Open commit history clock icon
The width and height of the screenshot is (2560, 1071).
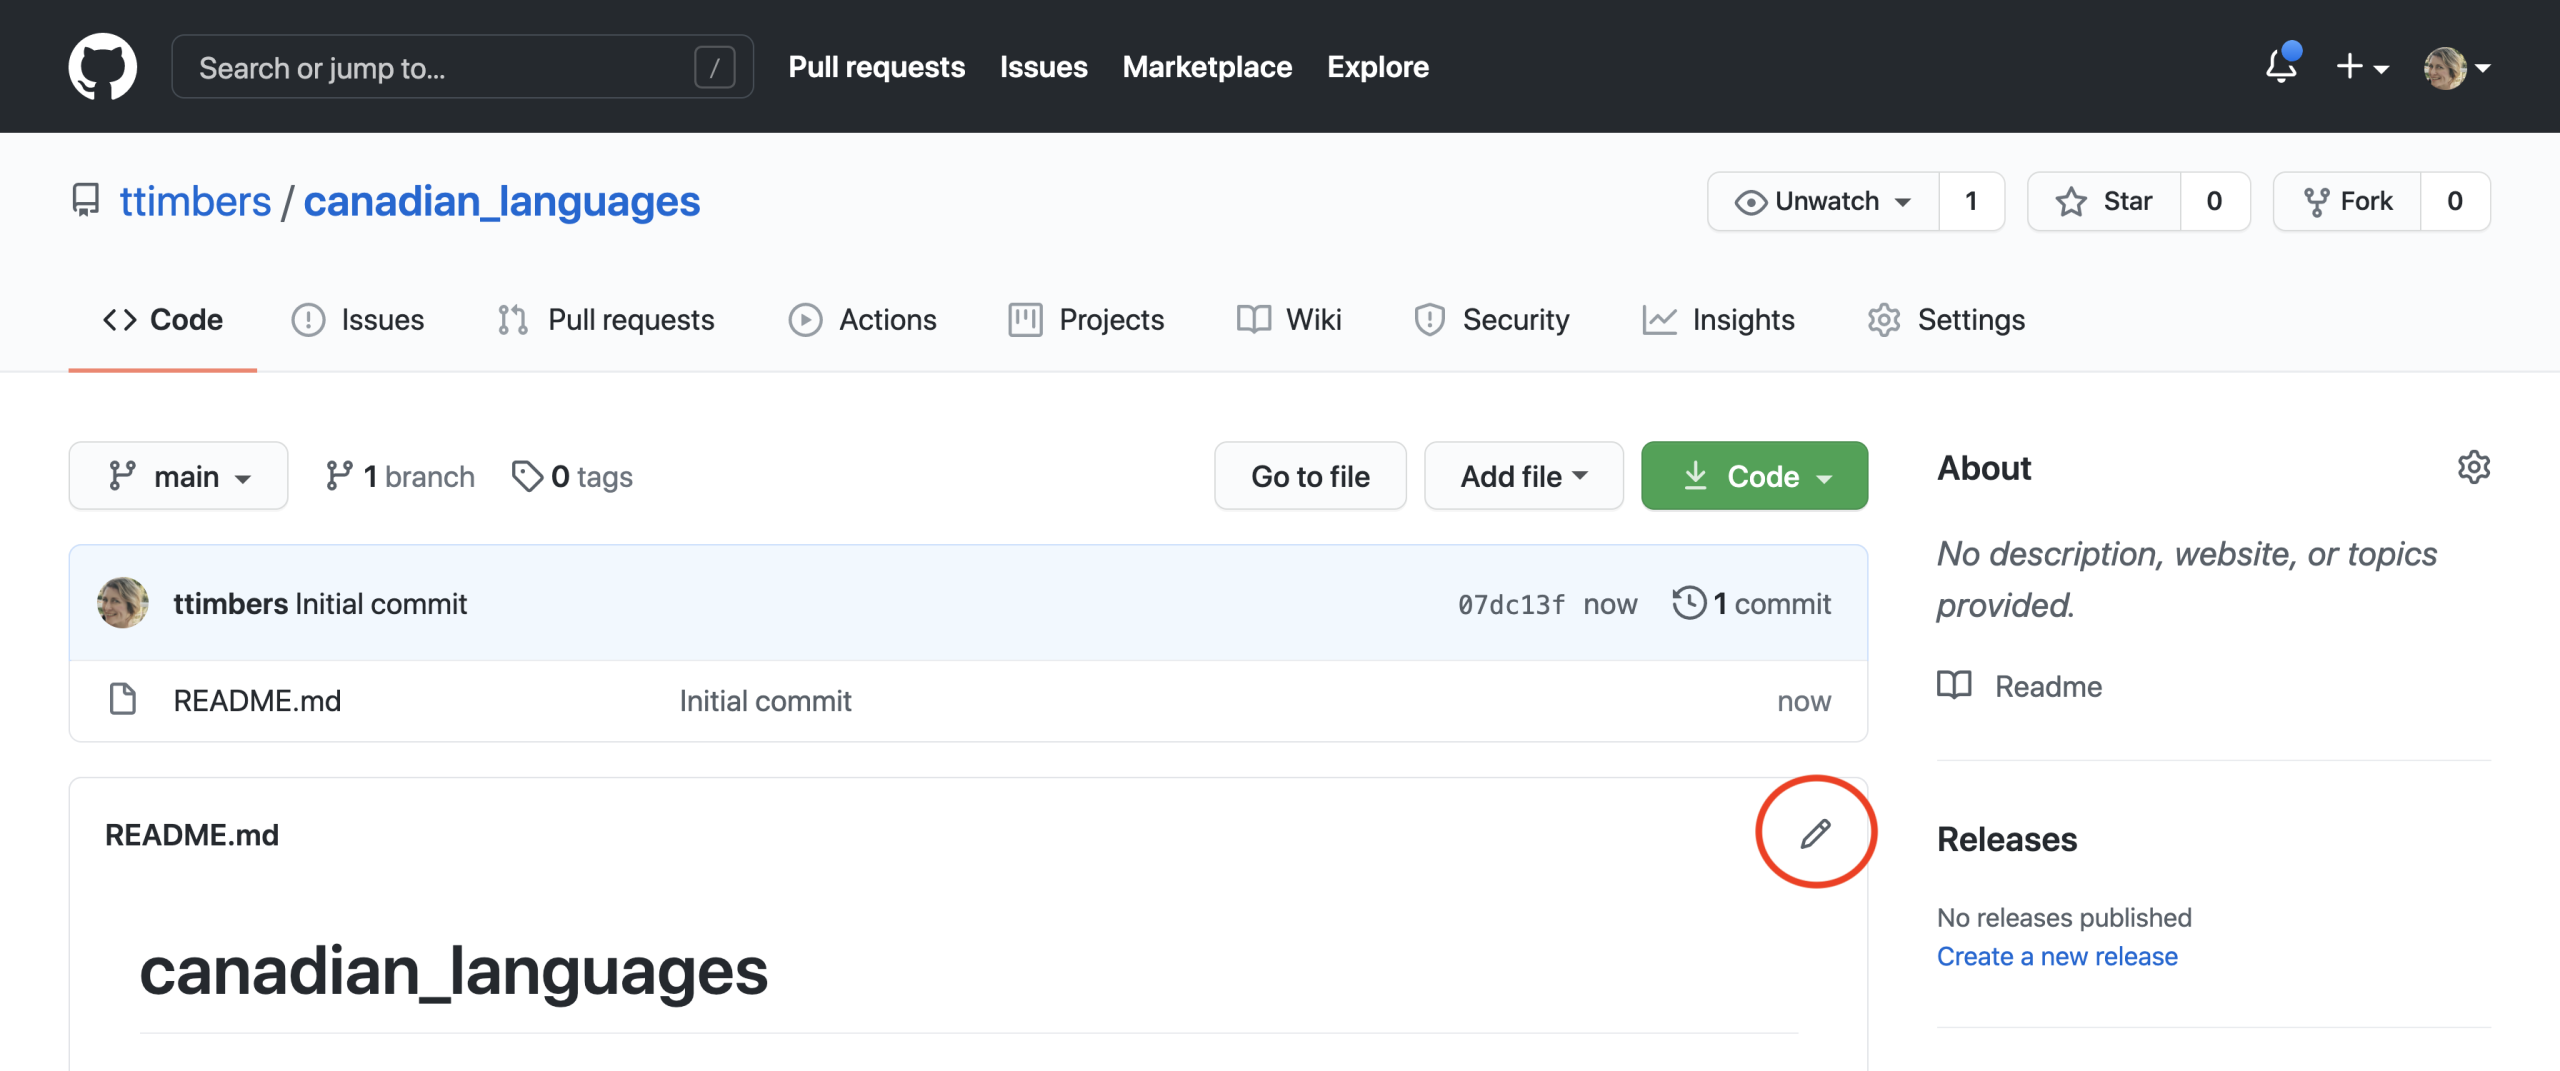point(1689,603)
